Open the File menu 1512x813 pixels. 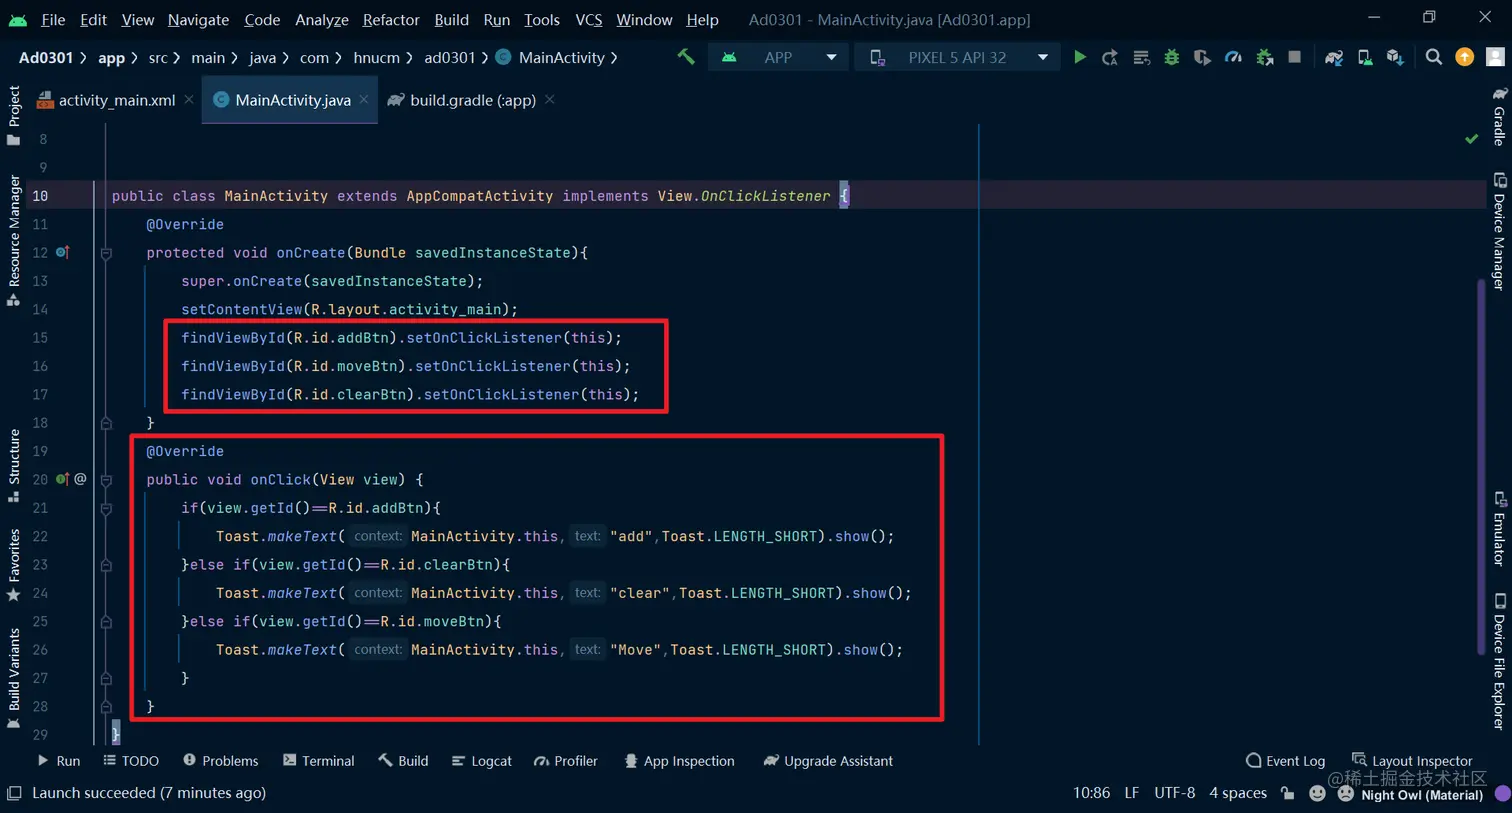click(53, 19)
